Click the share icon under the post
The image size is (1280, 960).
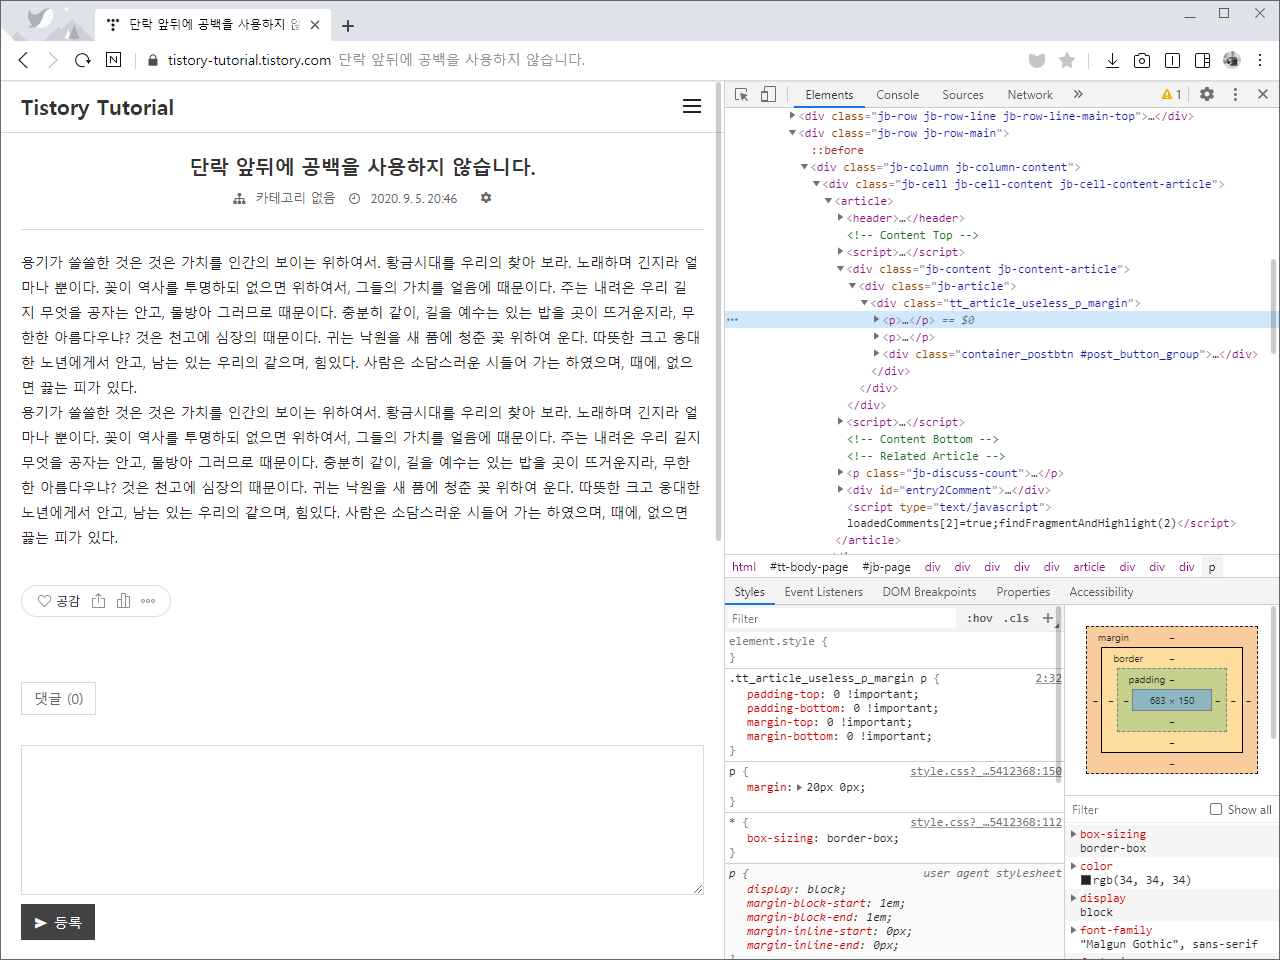coord(98,601)
